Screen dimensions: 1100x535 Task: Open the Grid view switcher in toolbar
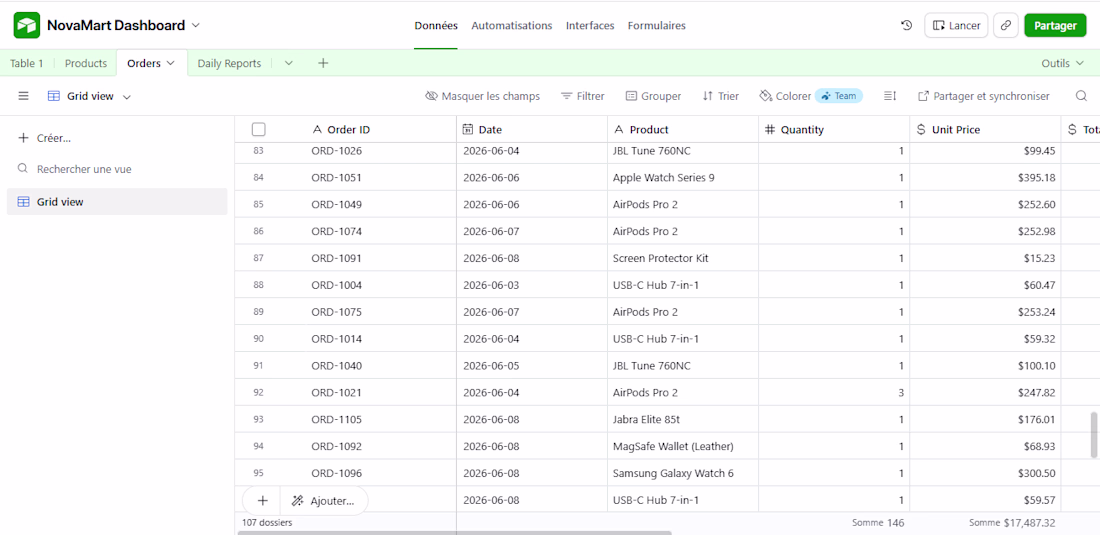click(x=89, y=96)
